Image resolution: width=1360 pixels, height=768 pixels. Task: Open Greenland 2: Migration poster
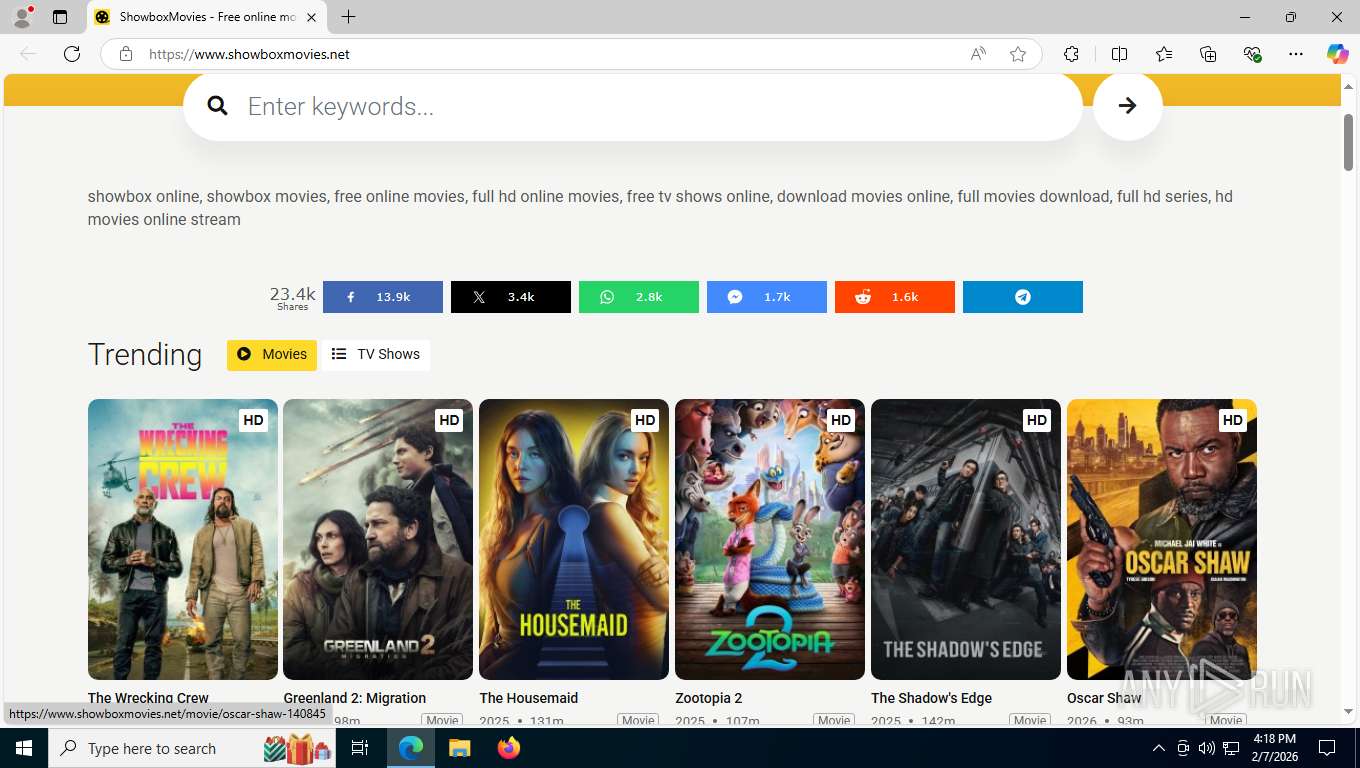378,540
